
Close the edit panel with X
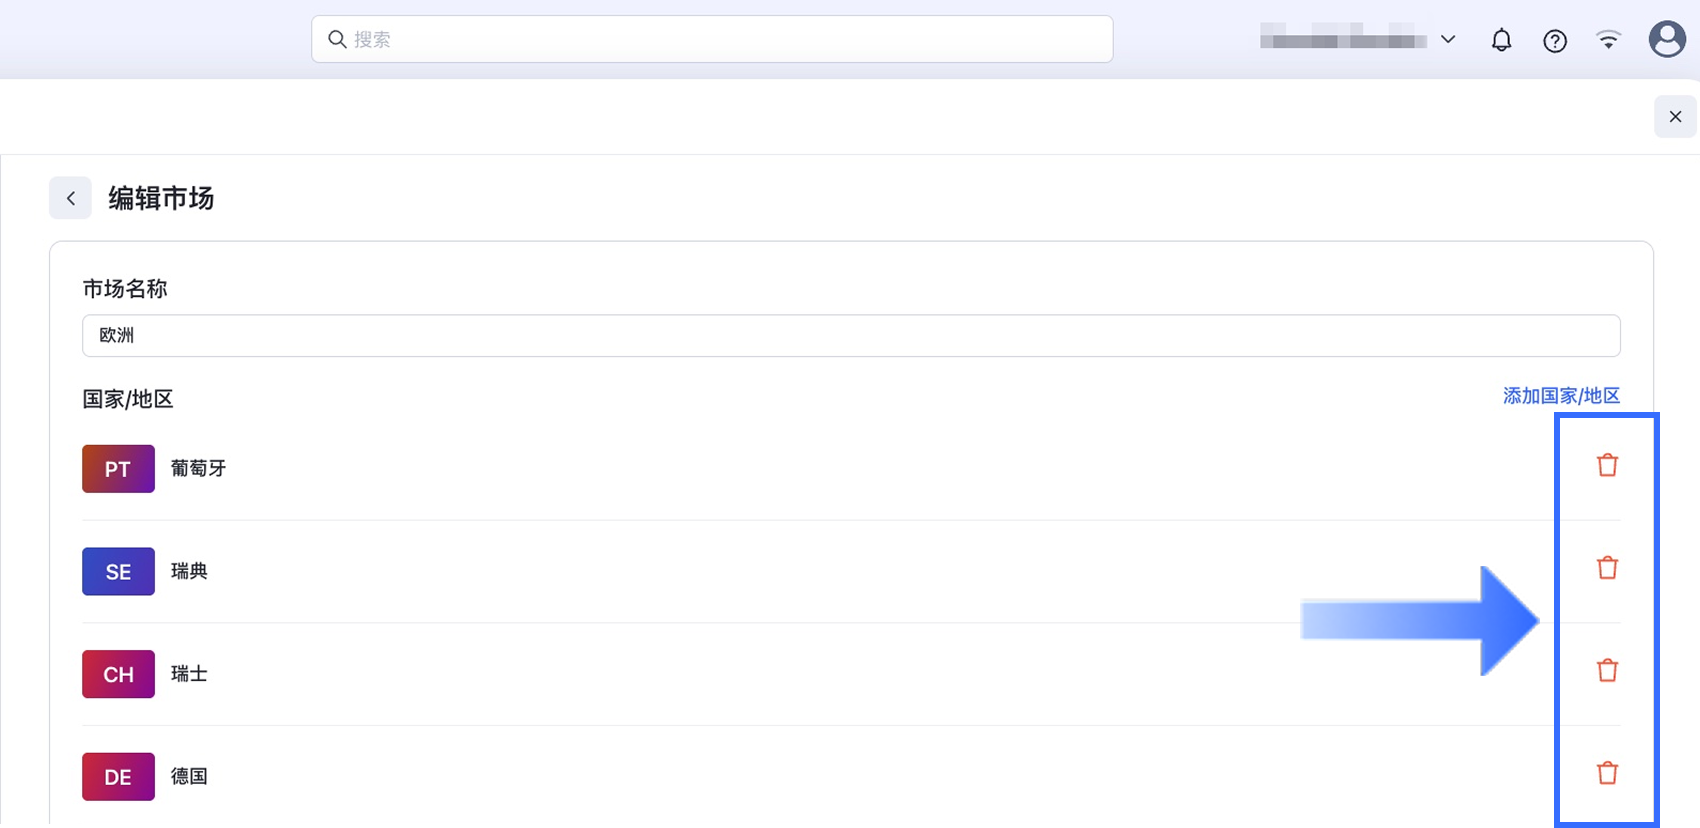1675,117
